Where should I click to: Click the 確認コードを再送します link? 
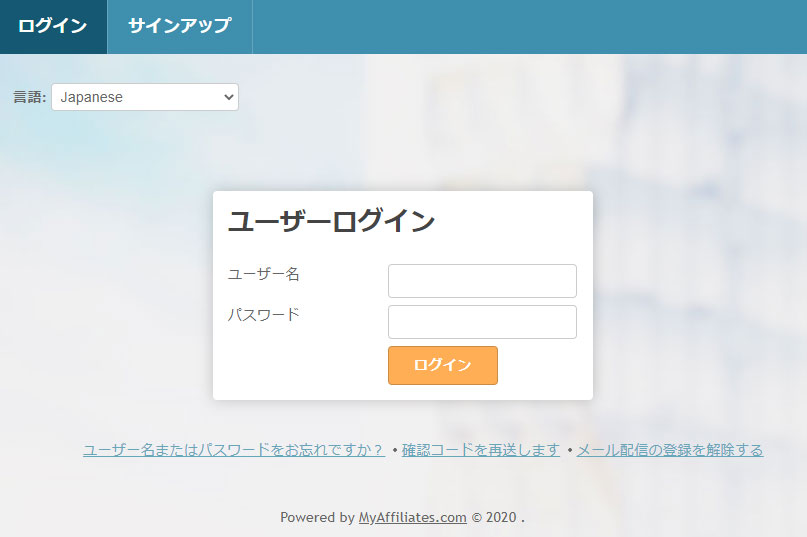click(x=481, y=450)
